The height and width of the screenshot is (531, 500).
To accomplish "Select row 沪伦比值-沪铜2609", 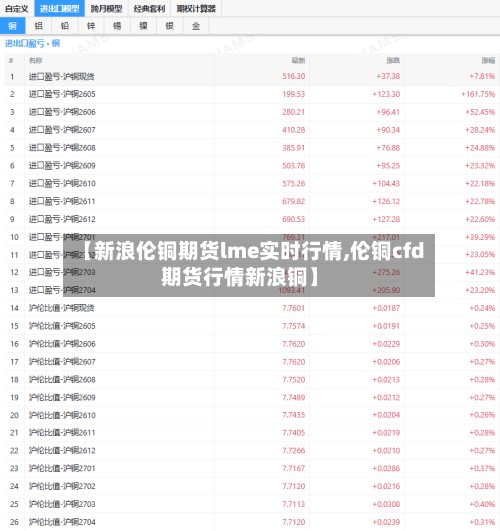I will pyautogui.click(x=252, y=398).
